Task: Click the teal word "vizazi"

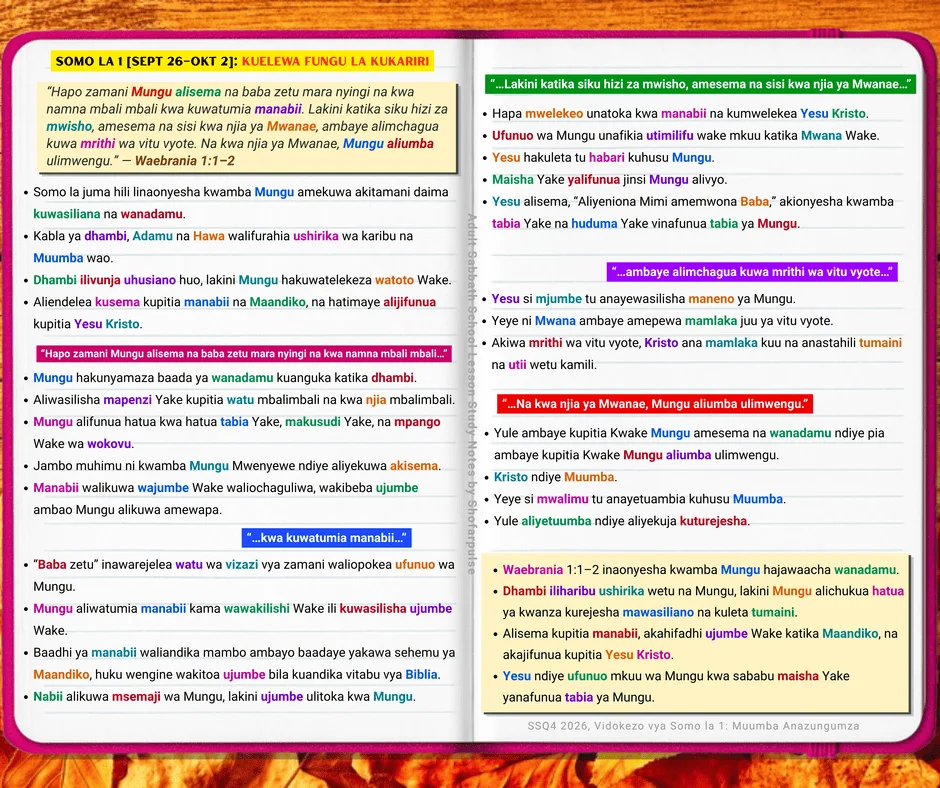Action: [242, 565]
